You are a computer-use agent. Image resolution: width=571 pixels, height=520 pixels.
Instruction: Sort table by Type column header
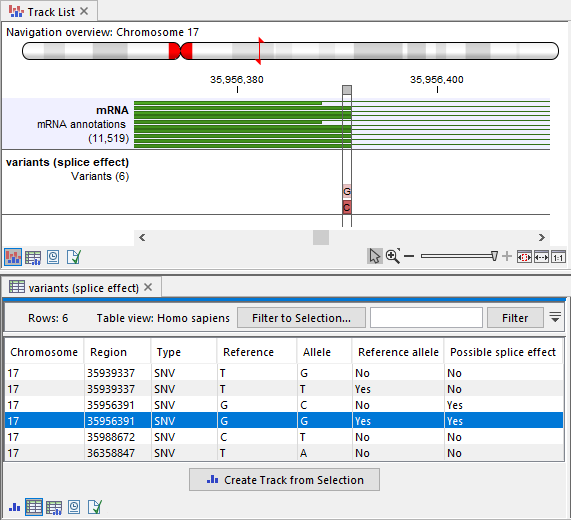(x=184, y=352)
